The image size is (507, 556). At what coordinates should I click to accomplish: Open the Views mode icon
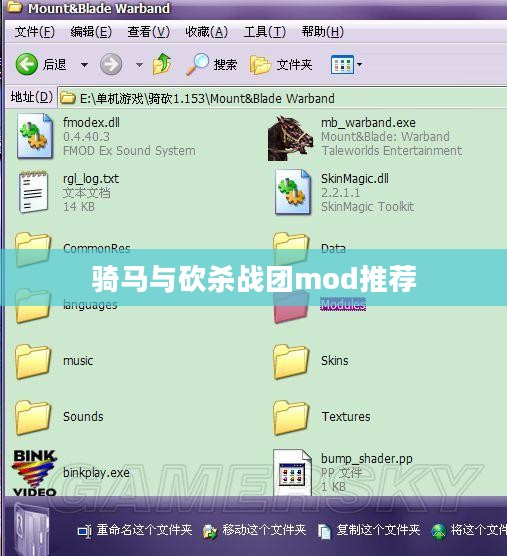342,65
